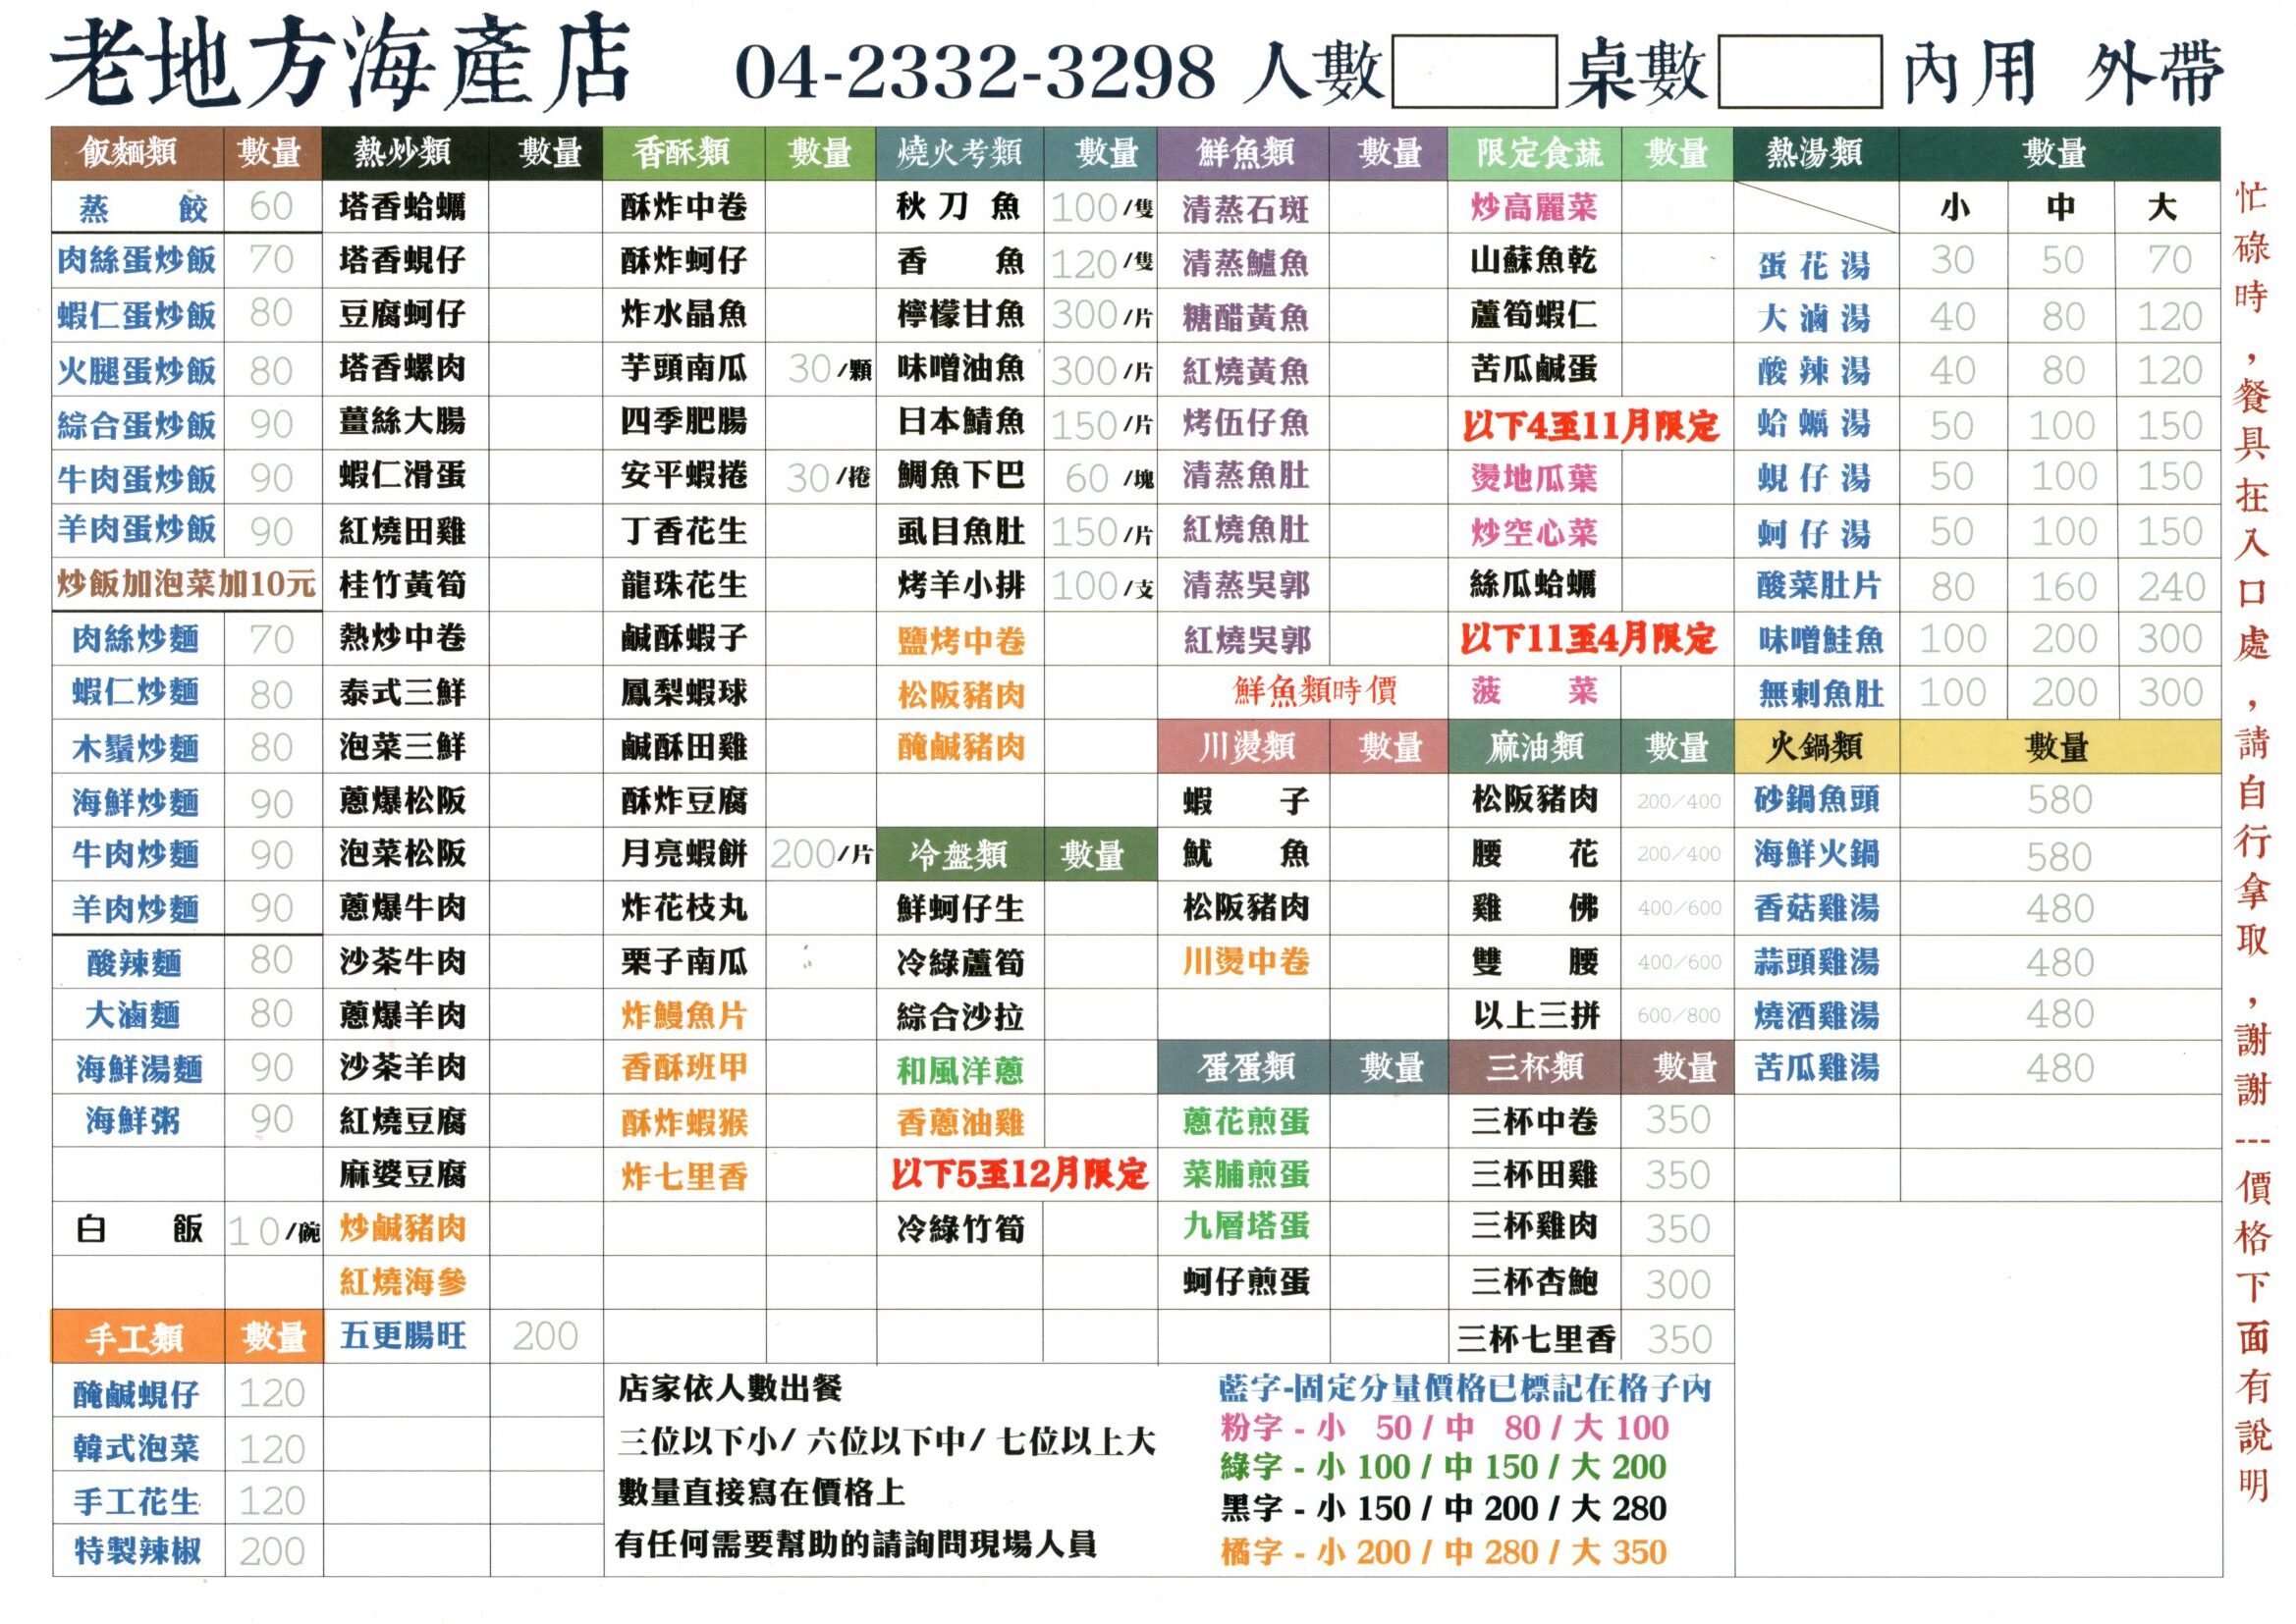Select 糖醋黃魚 fish item
This screenshot has width=2296, height=1624.
1245,317
